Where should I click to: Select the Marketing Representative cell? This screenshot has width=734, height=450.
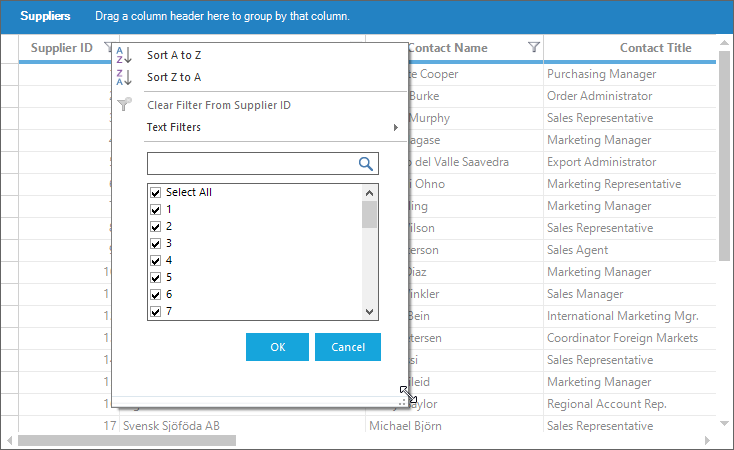[x=630, y=184]
